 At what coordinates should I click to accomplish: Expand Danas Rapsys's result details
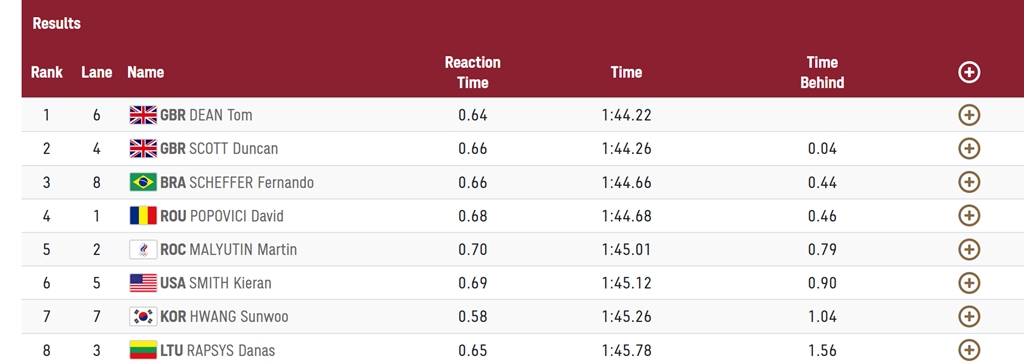[968, 350]
